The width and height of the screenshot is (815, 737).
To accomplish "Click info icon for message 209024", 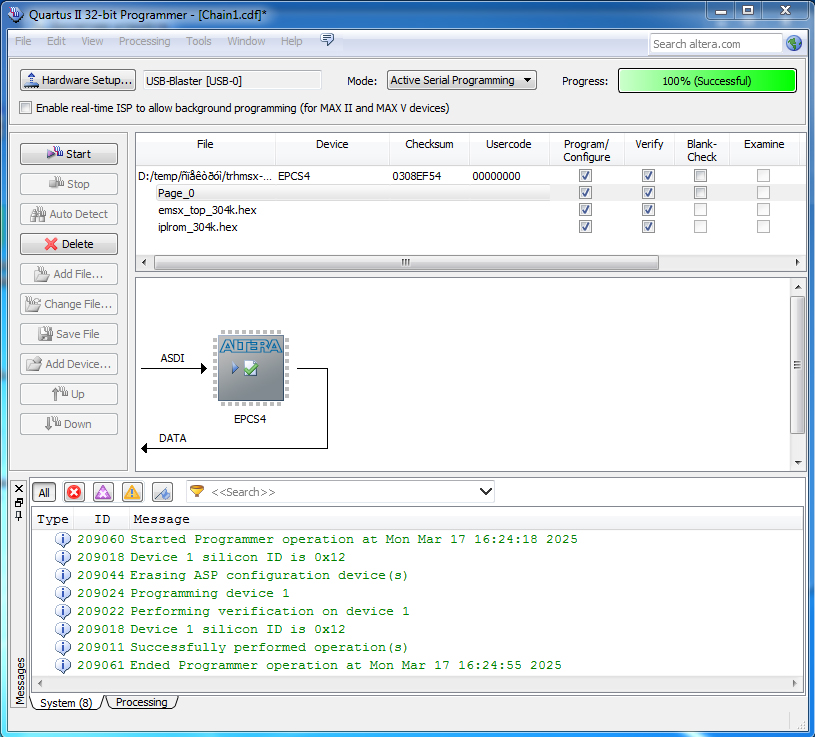I will (62, 594).
